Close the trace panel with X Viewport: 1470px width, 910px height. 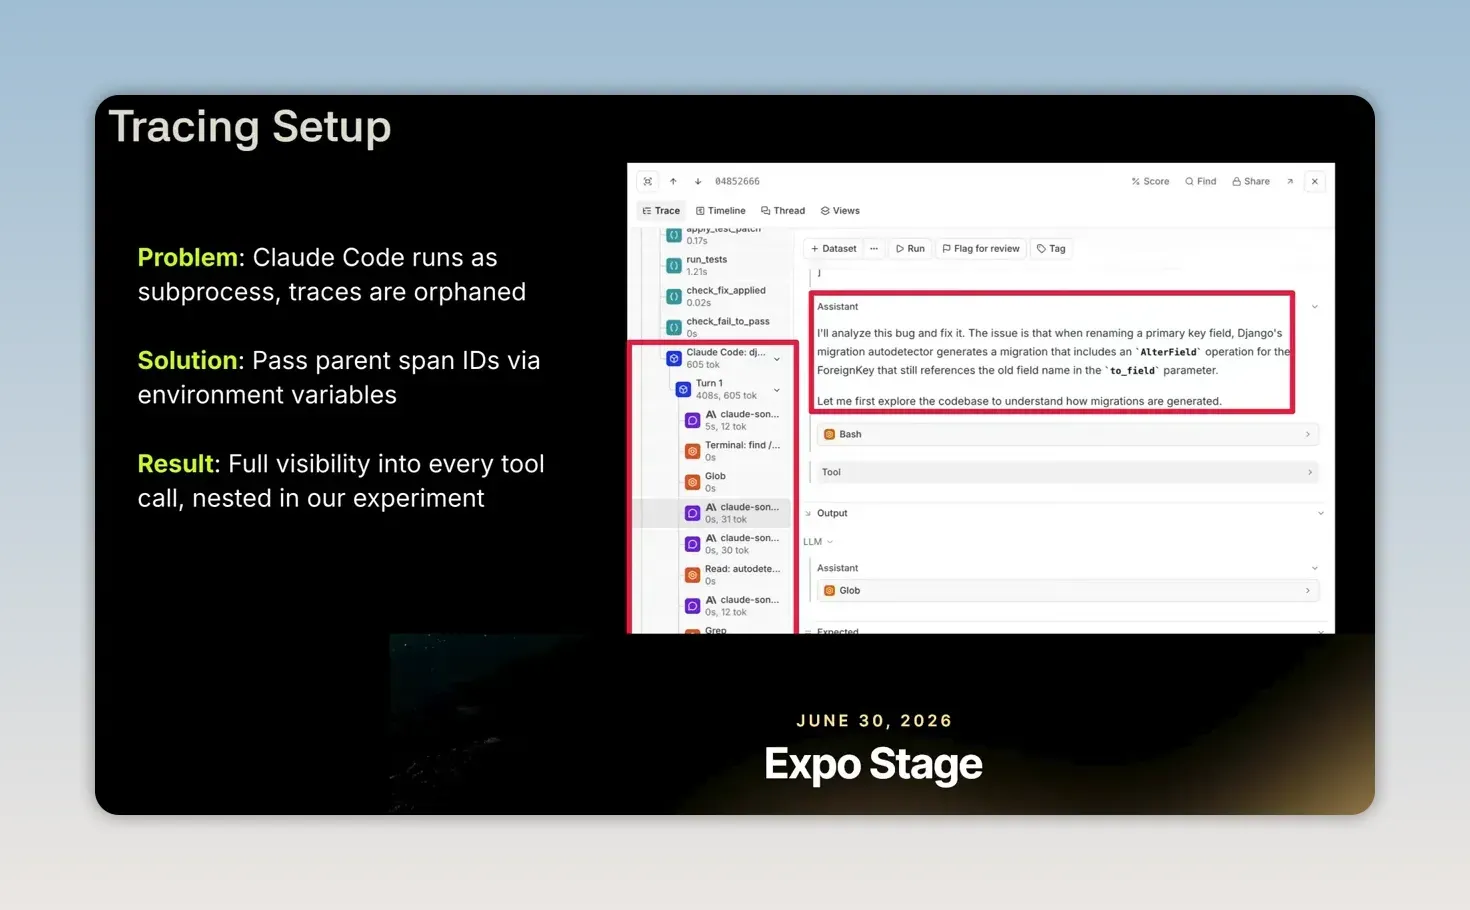[x=1315, y=181]
